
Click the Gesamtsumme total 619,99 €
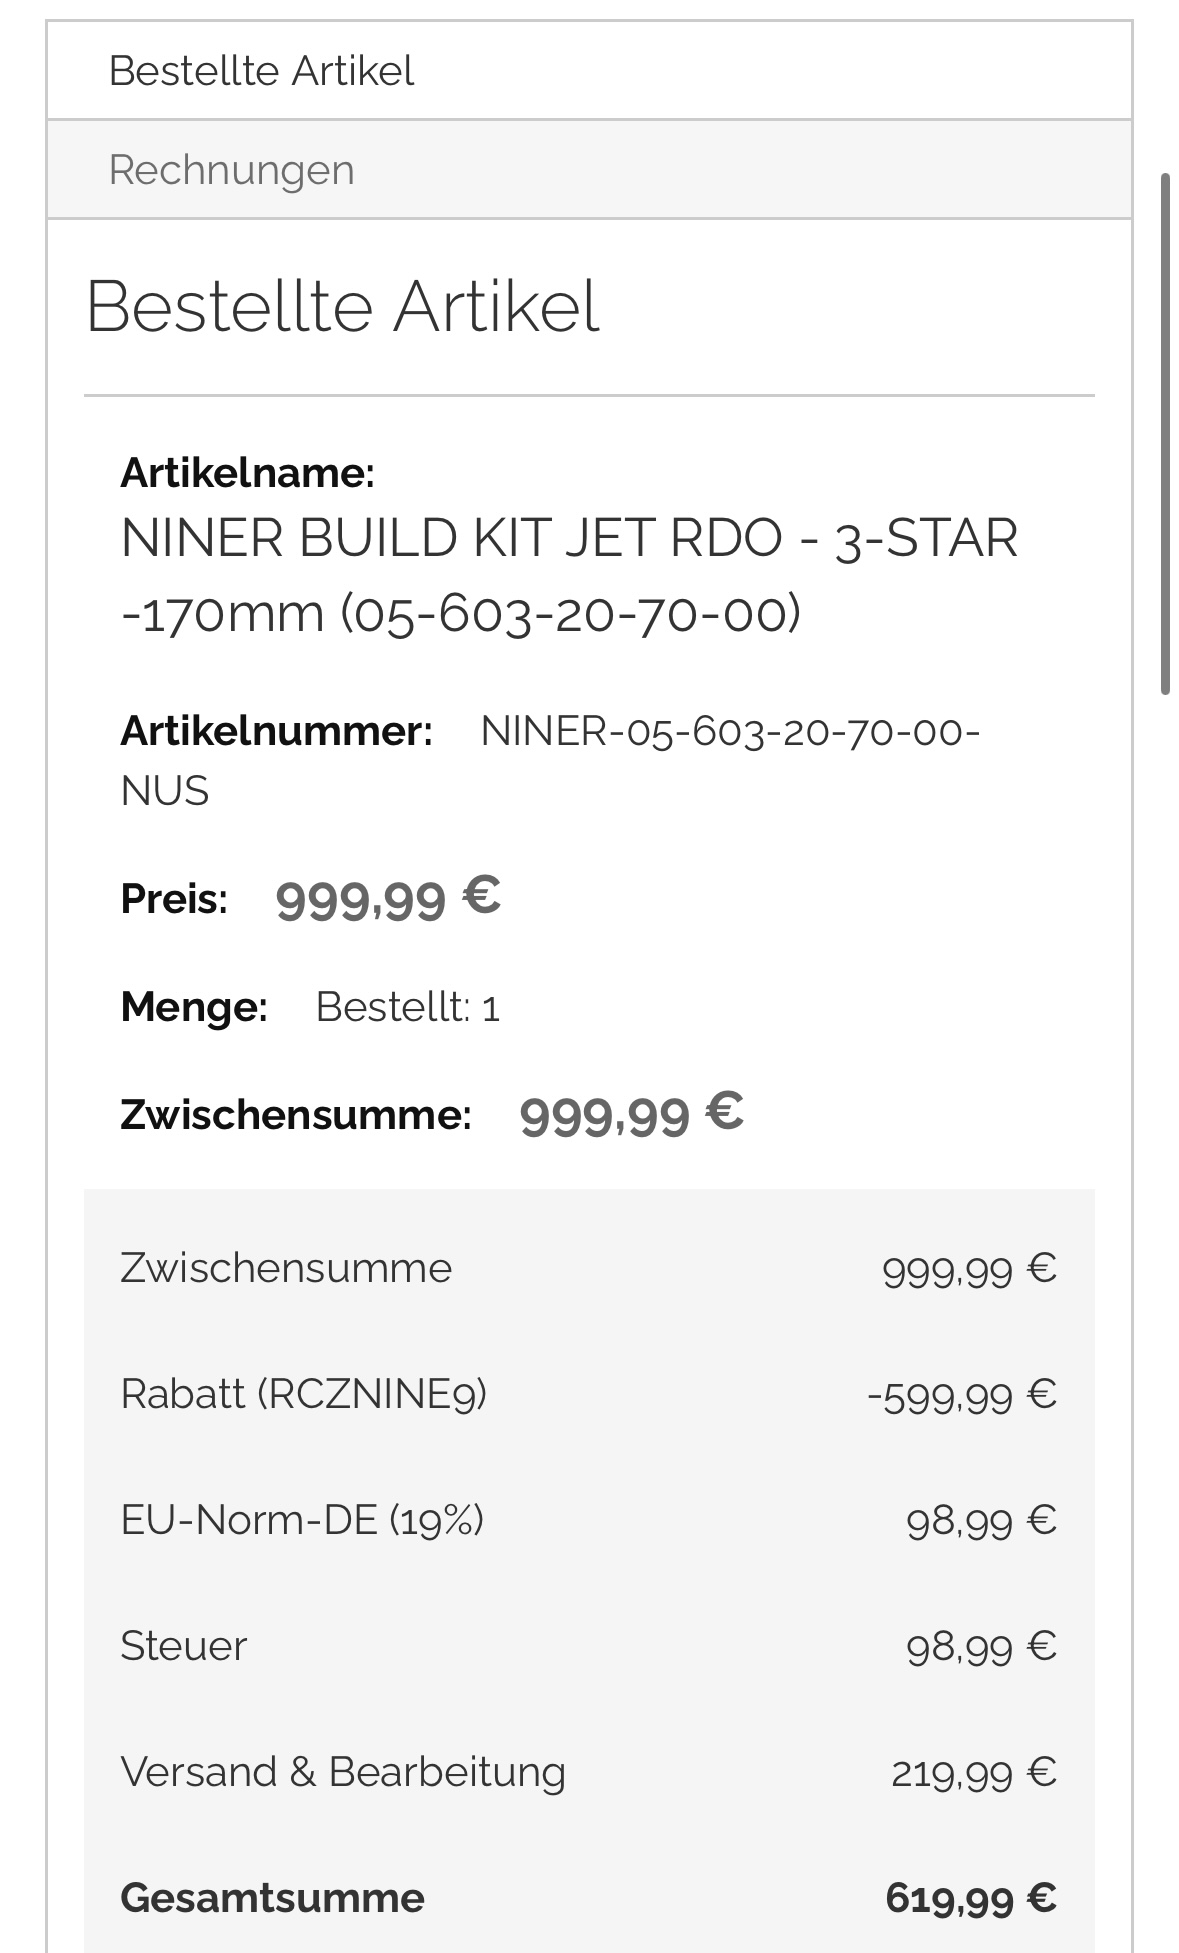970,1898
